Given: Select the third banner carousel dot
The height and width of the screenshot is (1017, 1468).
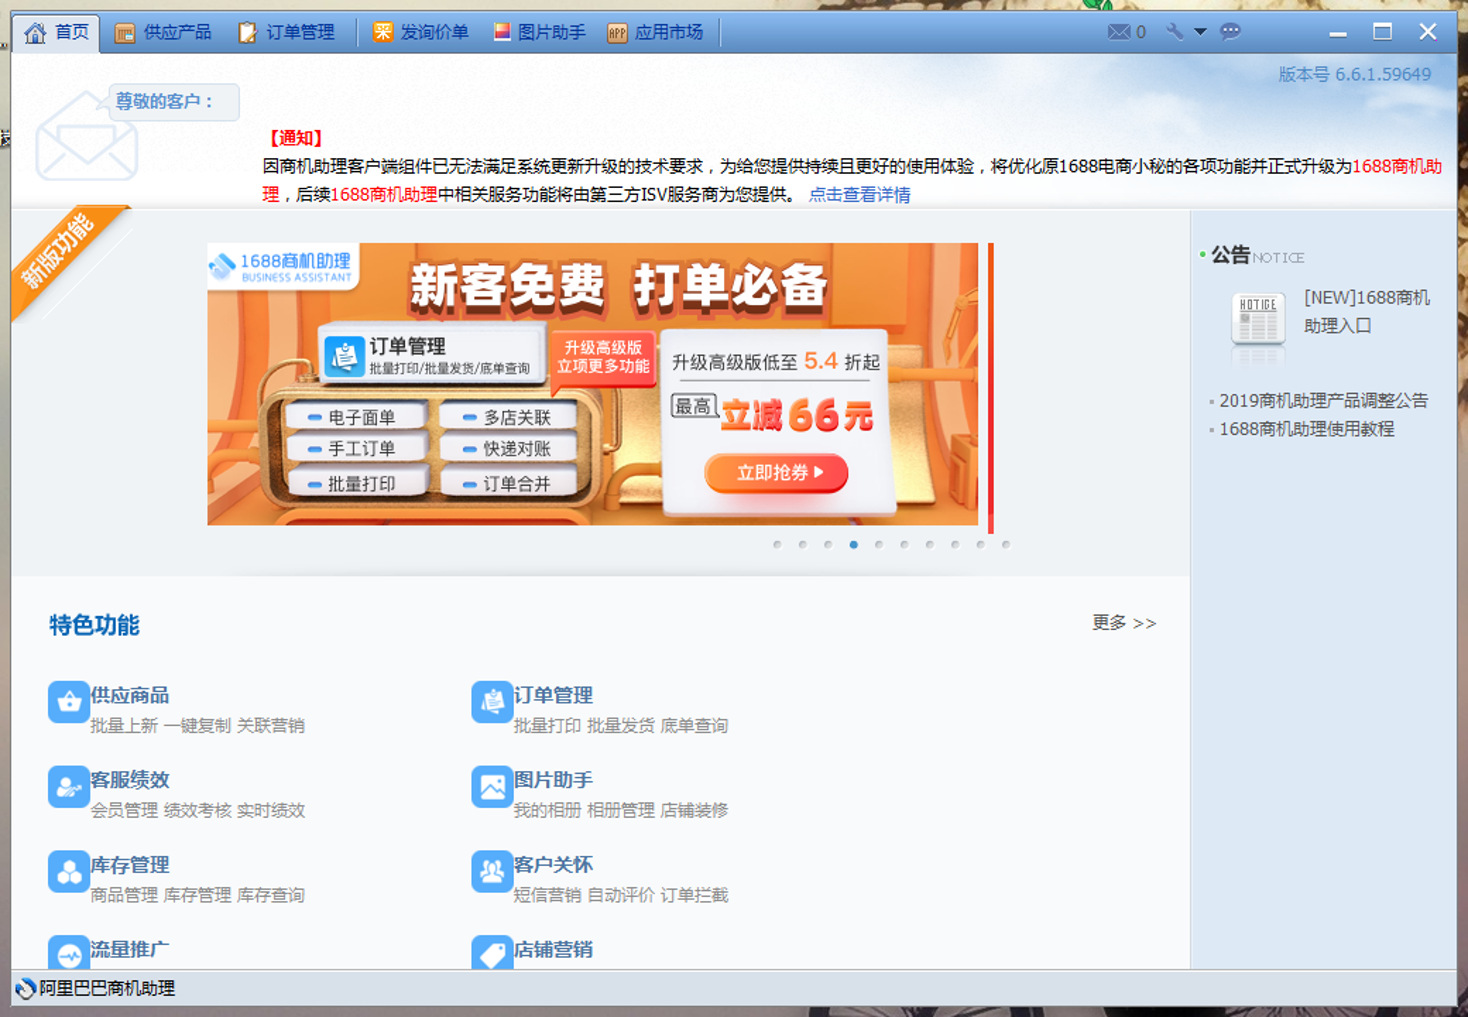Looking at the screenshot, I should (828, 545).
